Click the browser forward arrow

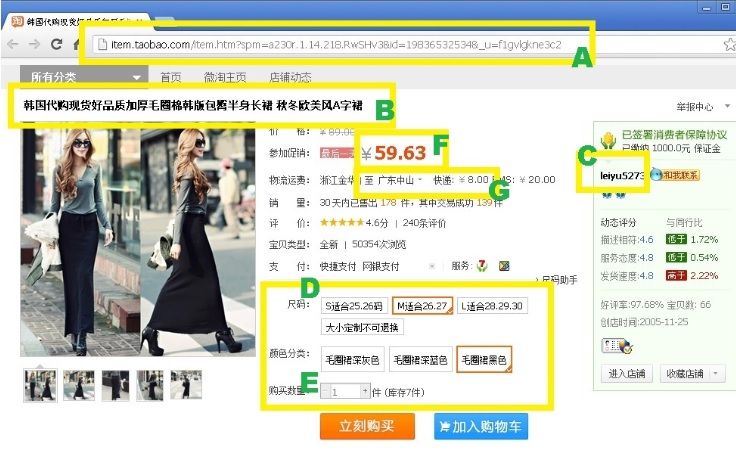point(35,44)
